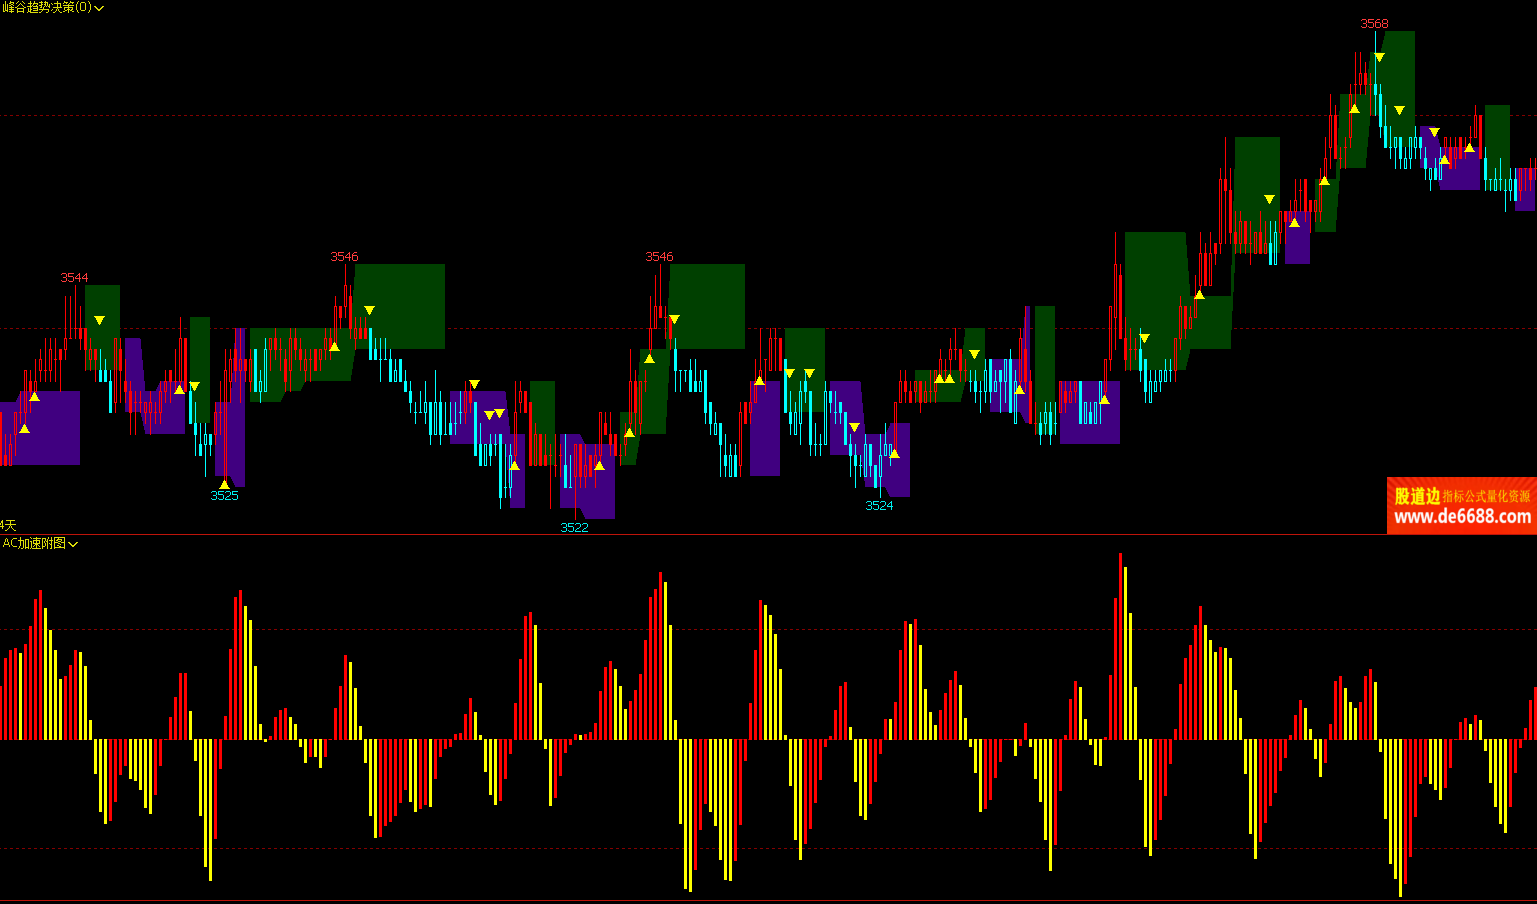Click the 3524 trough price label
This screenshot has width=1537, height=904.
(879, 505)
